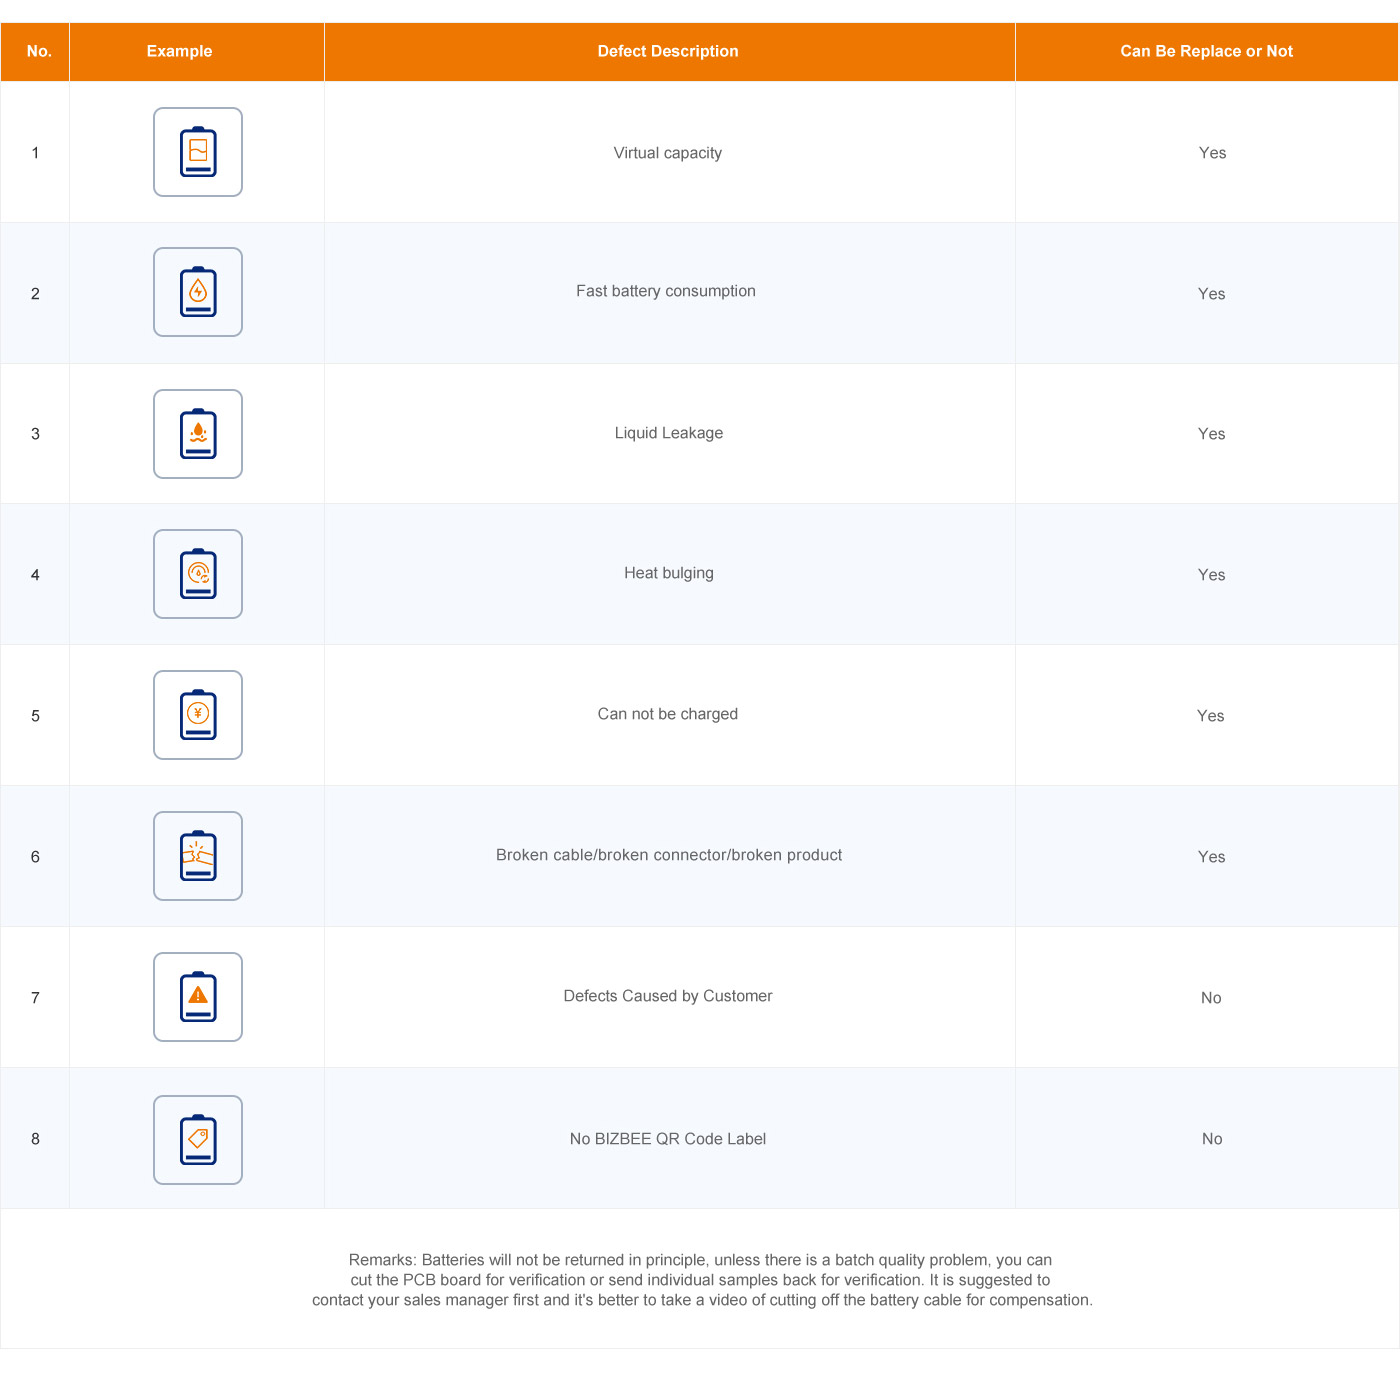Select the QR code label tag icon
The image size is (1400, 1373).
point(198,1140)
